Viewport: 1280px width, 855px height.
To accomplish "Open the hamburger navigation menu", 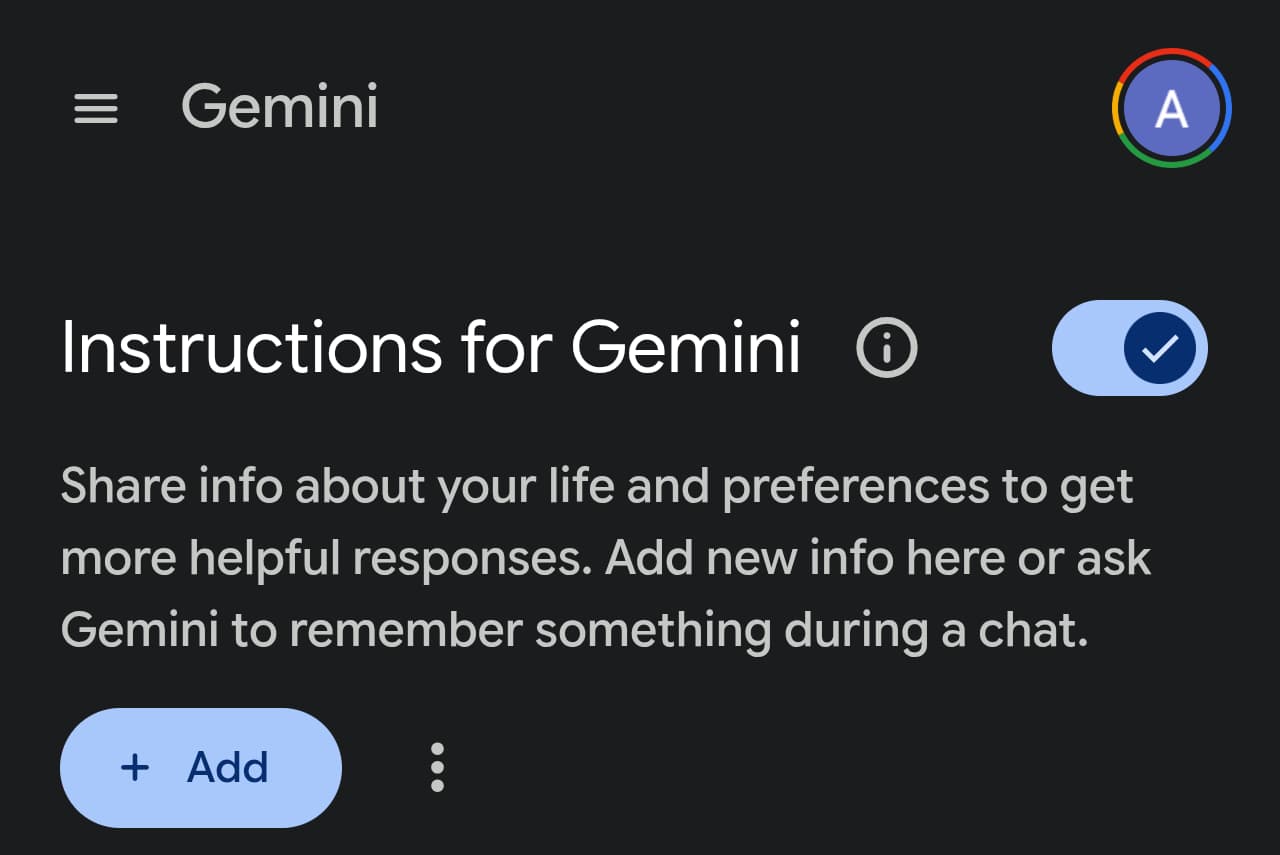I will coord(96,108).
